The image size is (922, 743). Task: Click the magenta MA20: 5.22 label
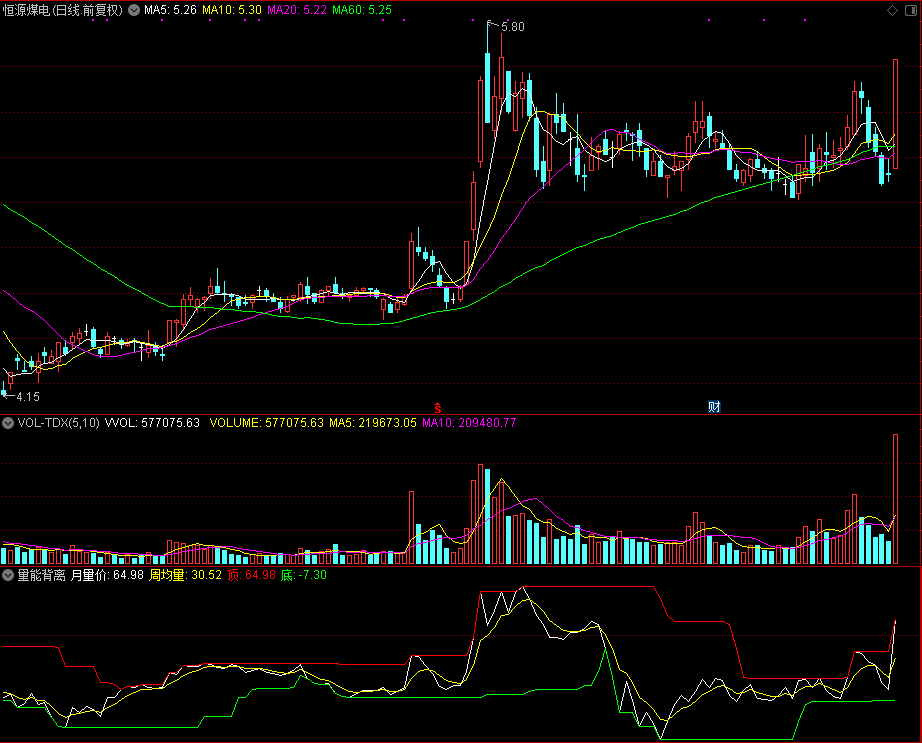click(x=296, y=10)
